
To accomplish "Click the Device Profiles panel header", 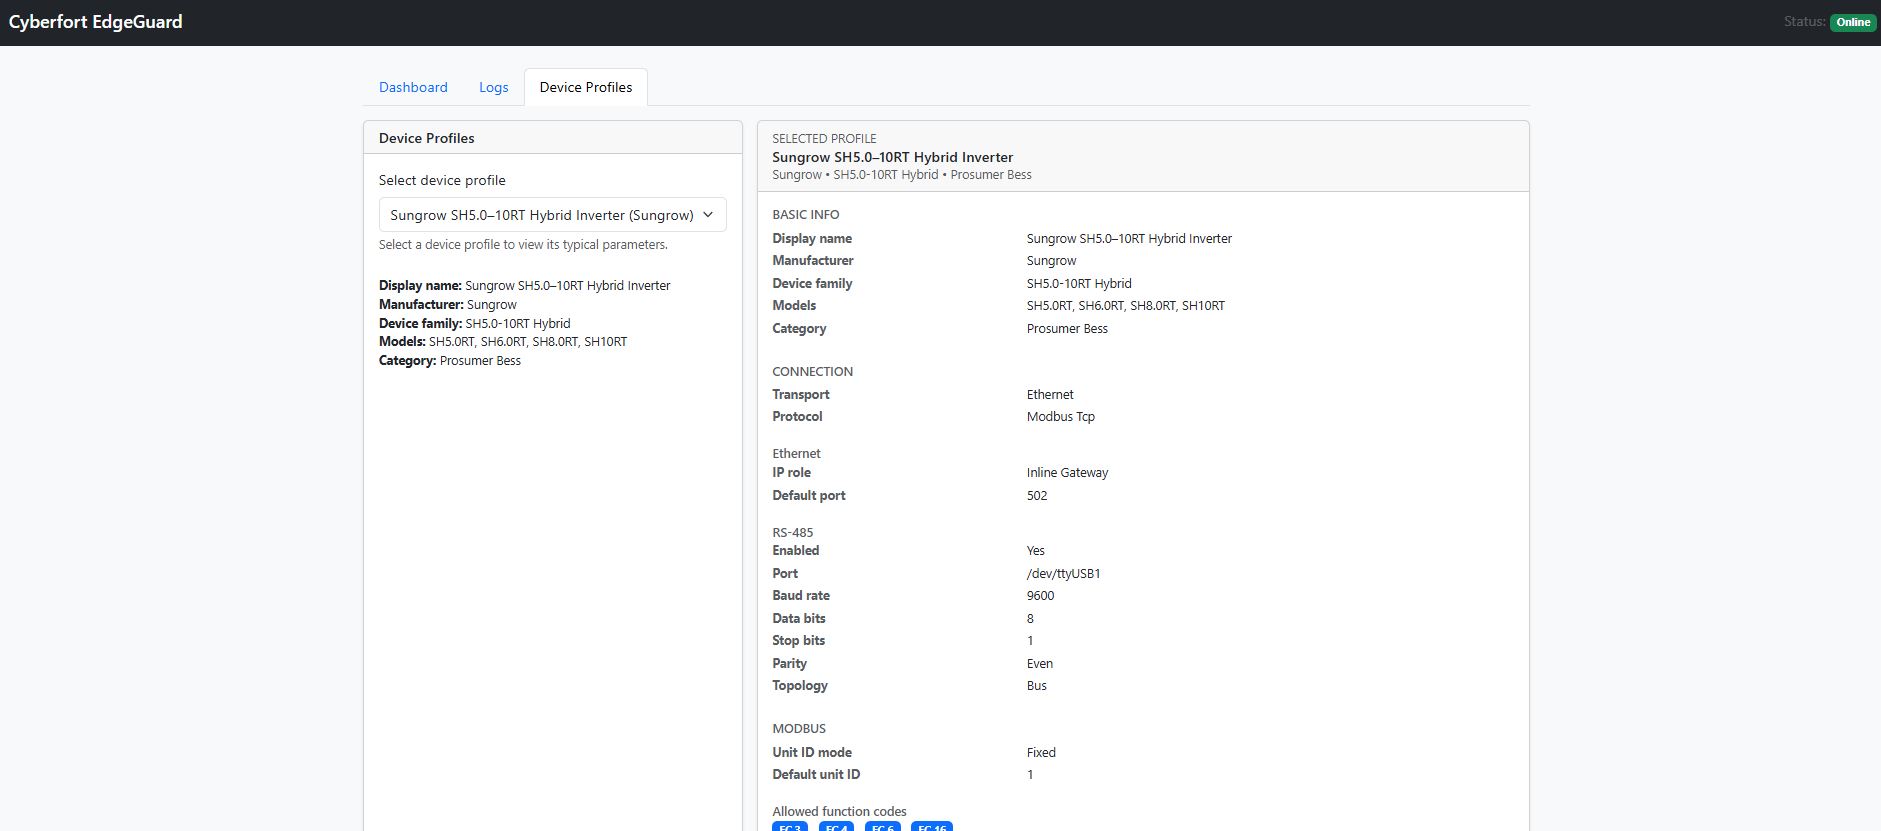I will pos(427,138).
